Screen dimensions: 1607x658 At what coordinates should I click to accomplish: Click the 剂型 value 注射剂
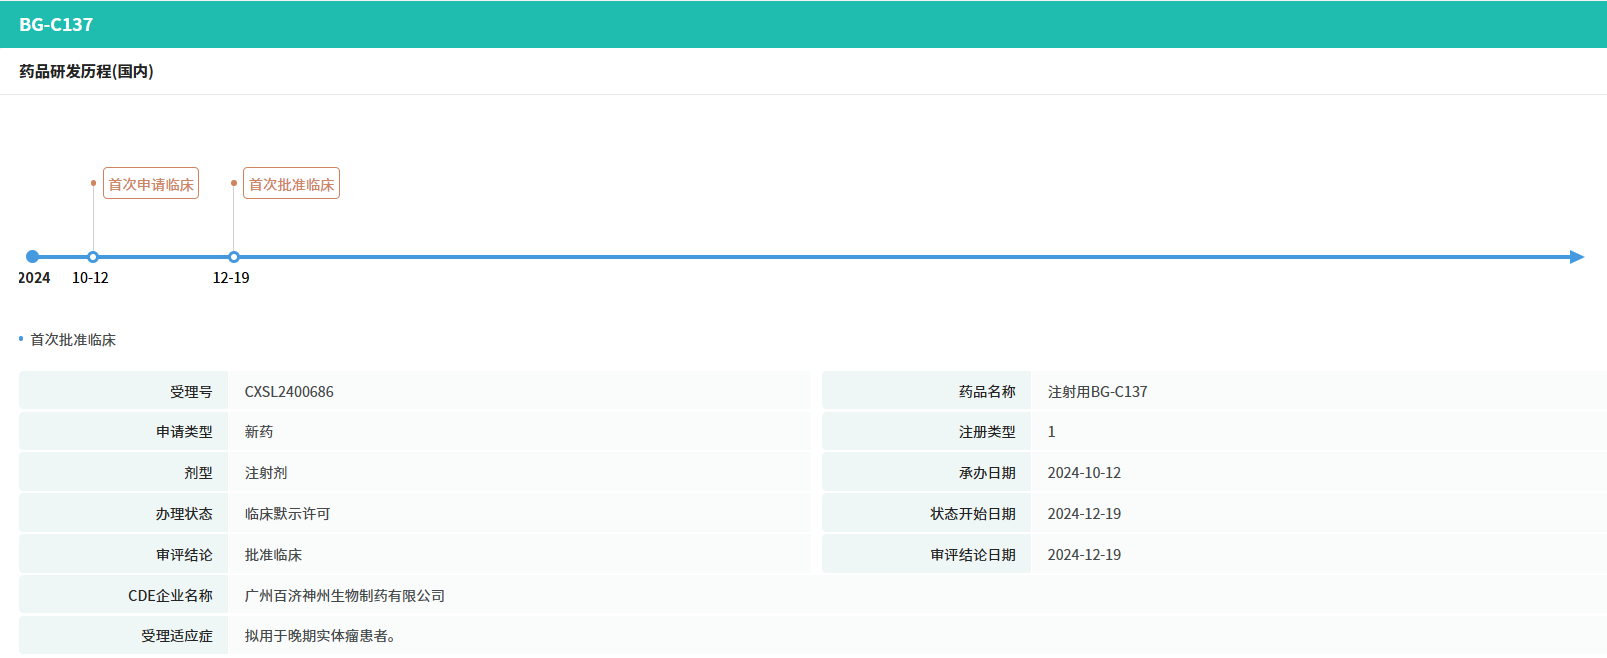[x=266, y=473]
